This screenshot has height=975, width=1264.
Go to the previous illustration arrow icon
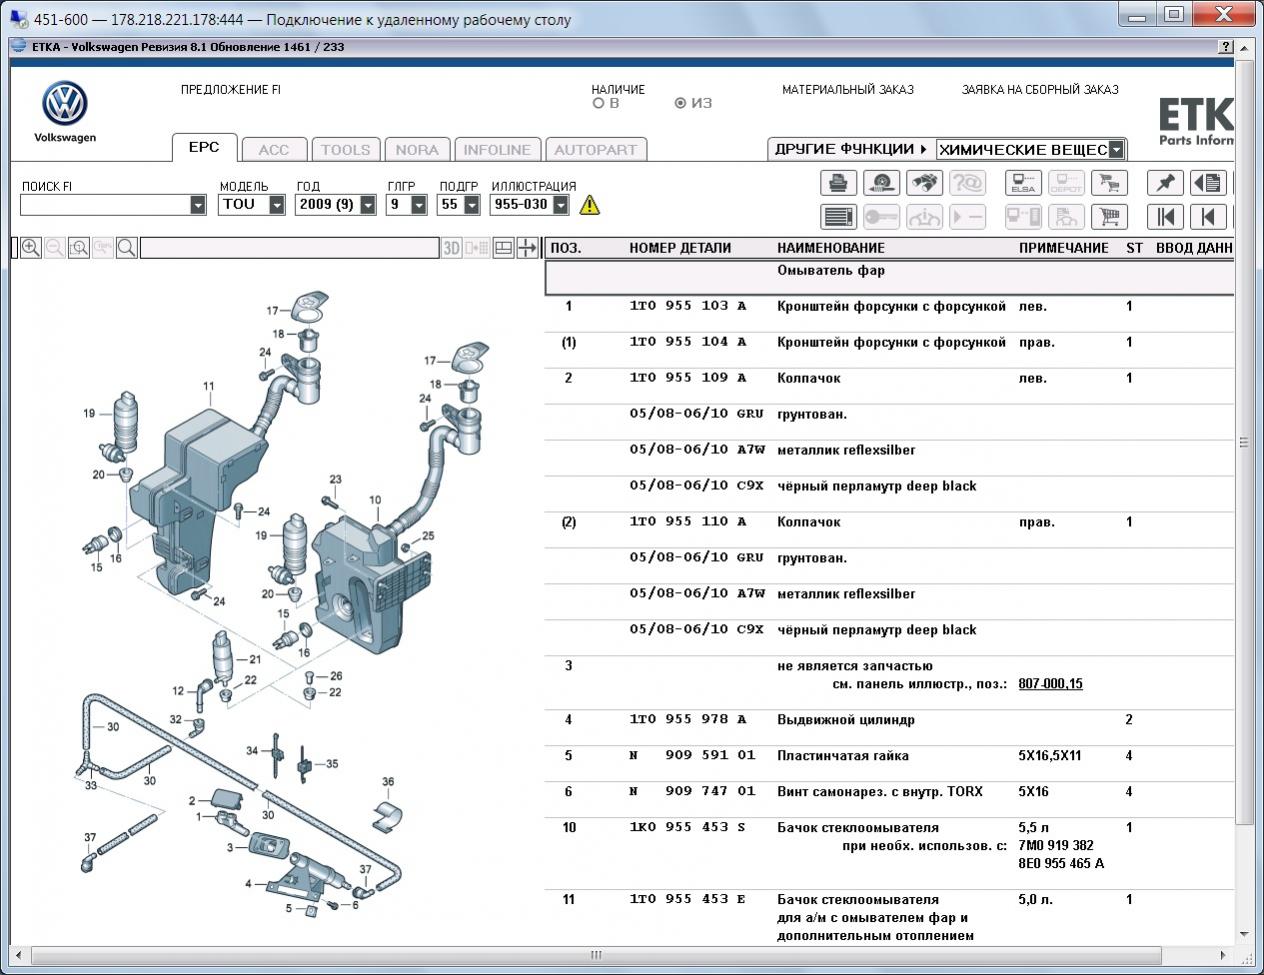(x=1208, y=216)
